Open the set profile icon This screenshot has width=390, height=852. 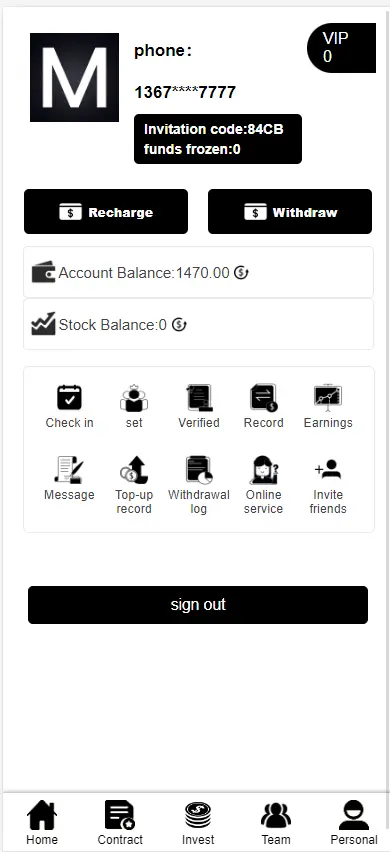tap(134, 398)
